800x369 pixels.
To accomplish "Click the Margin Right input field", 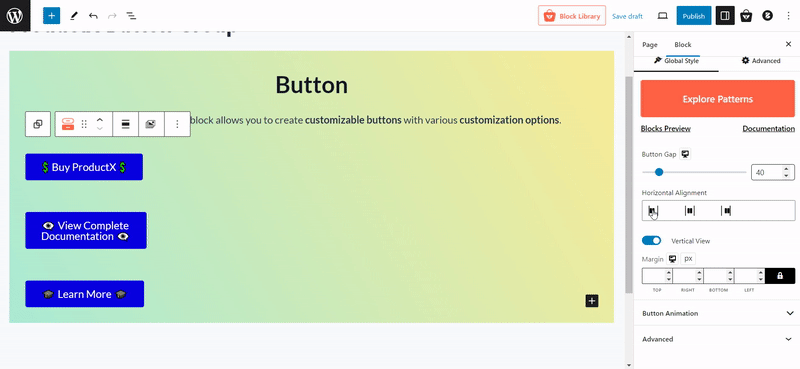I will (688, 276).
